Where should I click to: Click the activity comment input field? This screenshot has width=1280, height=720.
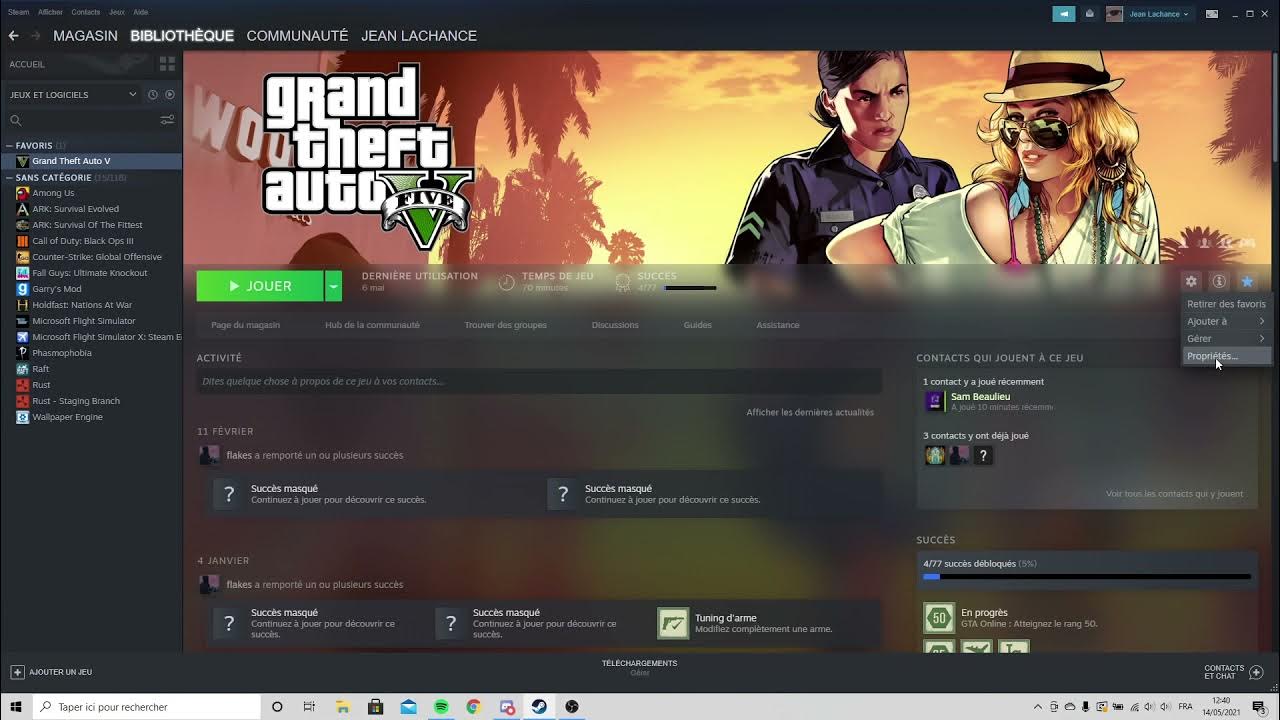point(539,381)
